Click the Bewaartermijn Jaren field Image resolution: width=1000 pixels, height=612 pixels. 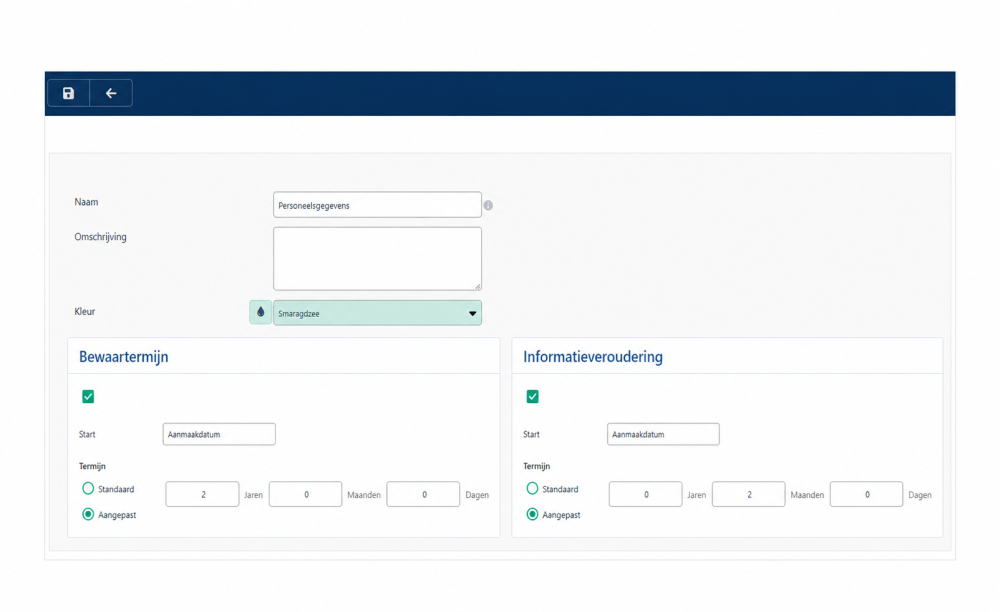point(202,494)
